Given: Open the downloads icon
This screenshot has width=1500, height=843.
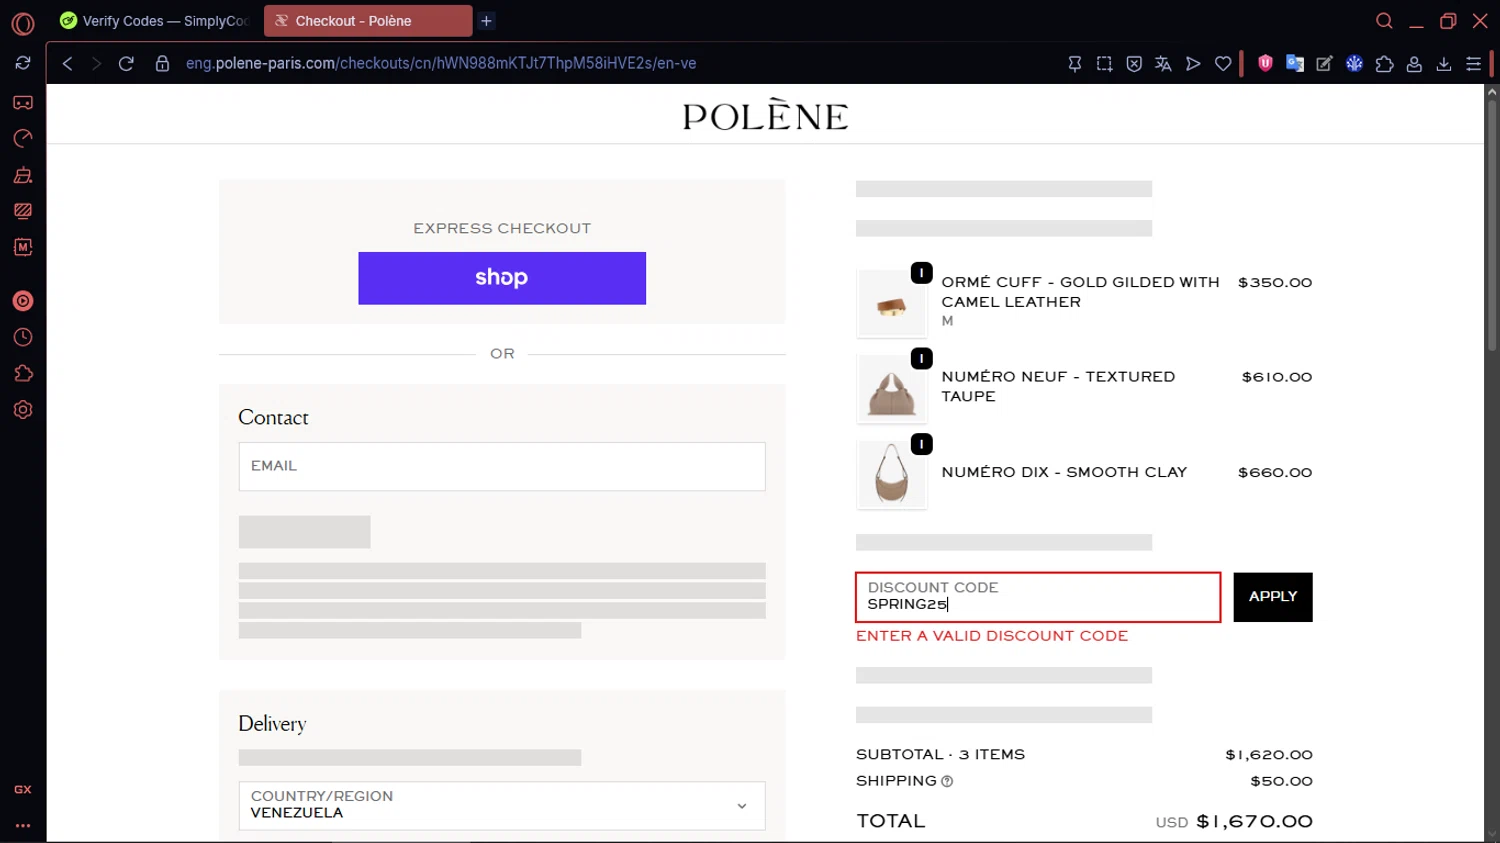Looking at the screenshot, I should [x=1444, y=63].
